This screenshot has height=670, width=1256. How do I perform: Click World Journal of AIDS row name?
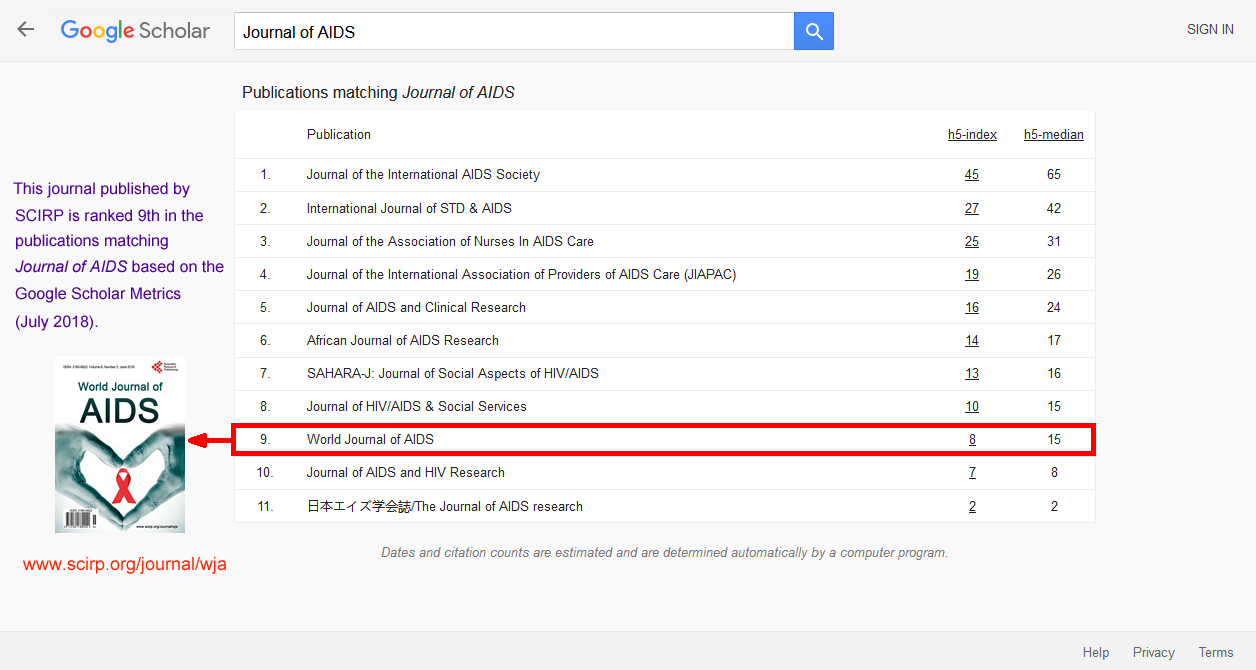coord(370,440)
